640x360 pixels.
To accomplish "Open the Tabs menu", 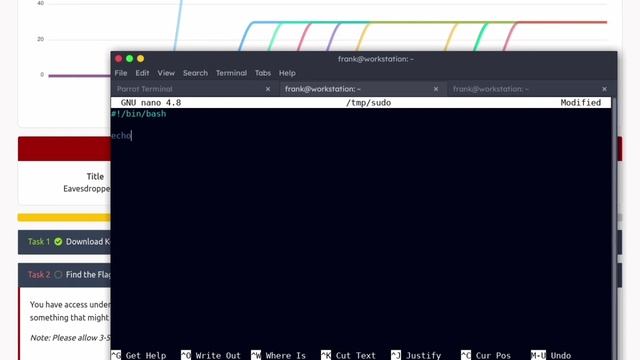I will (263, 73).
